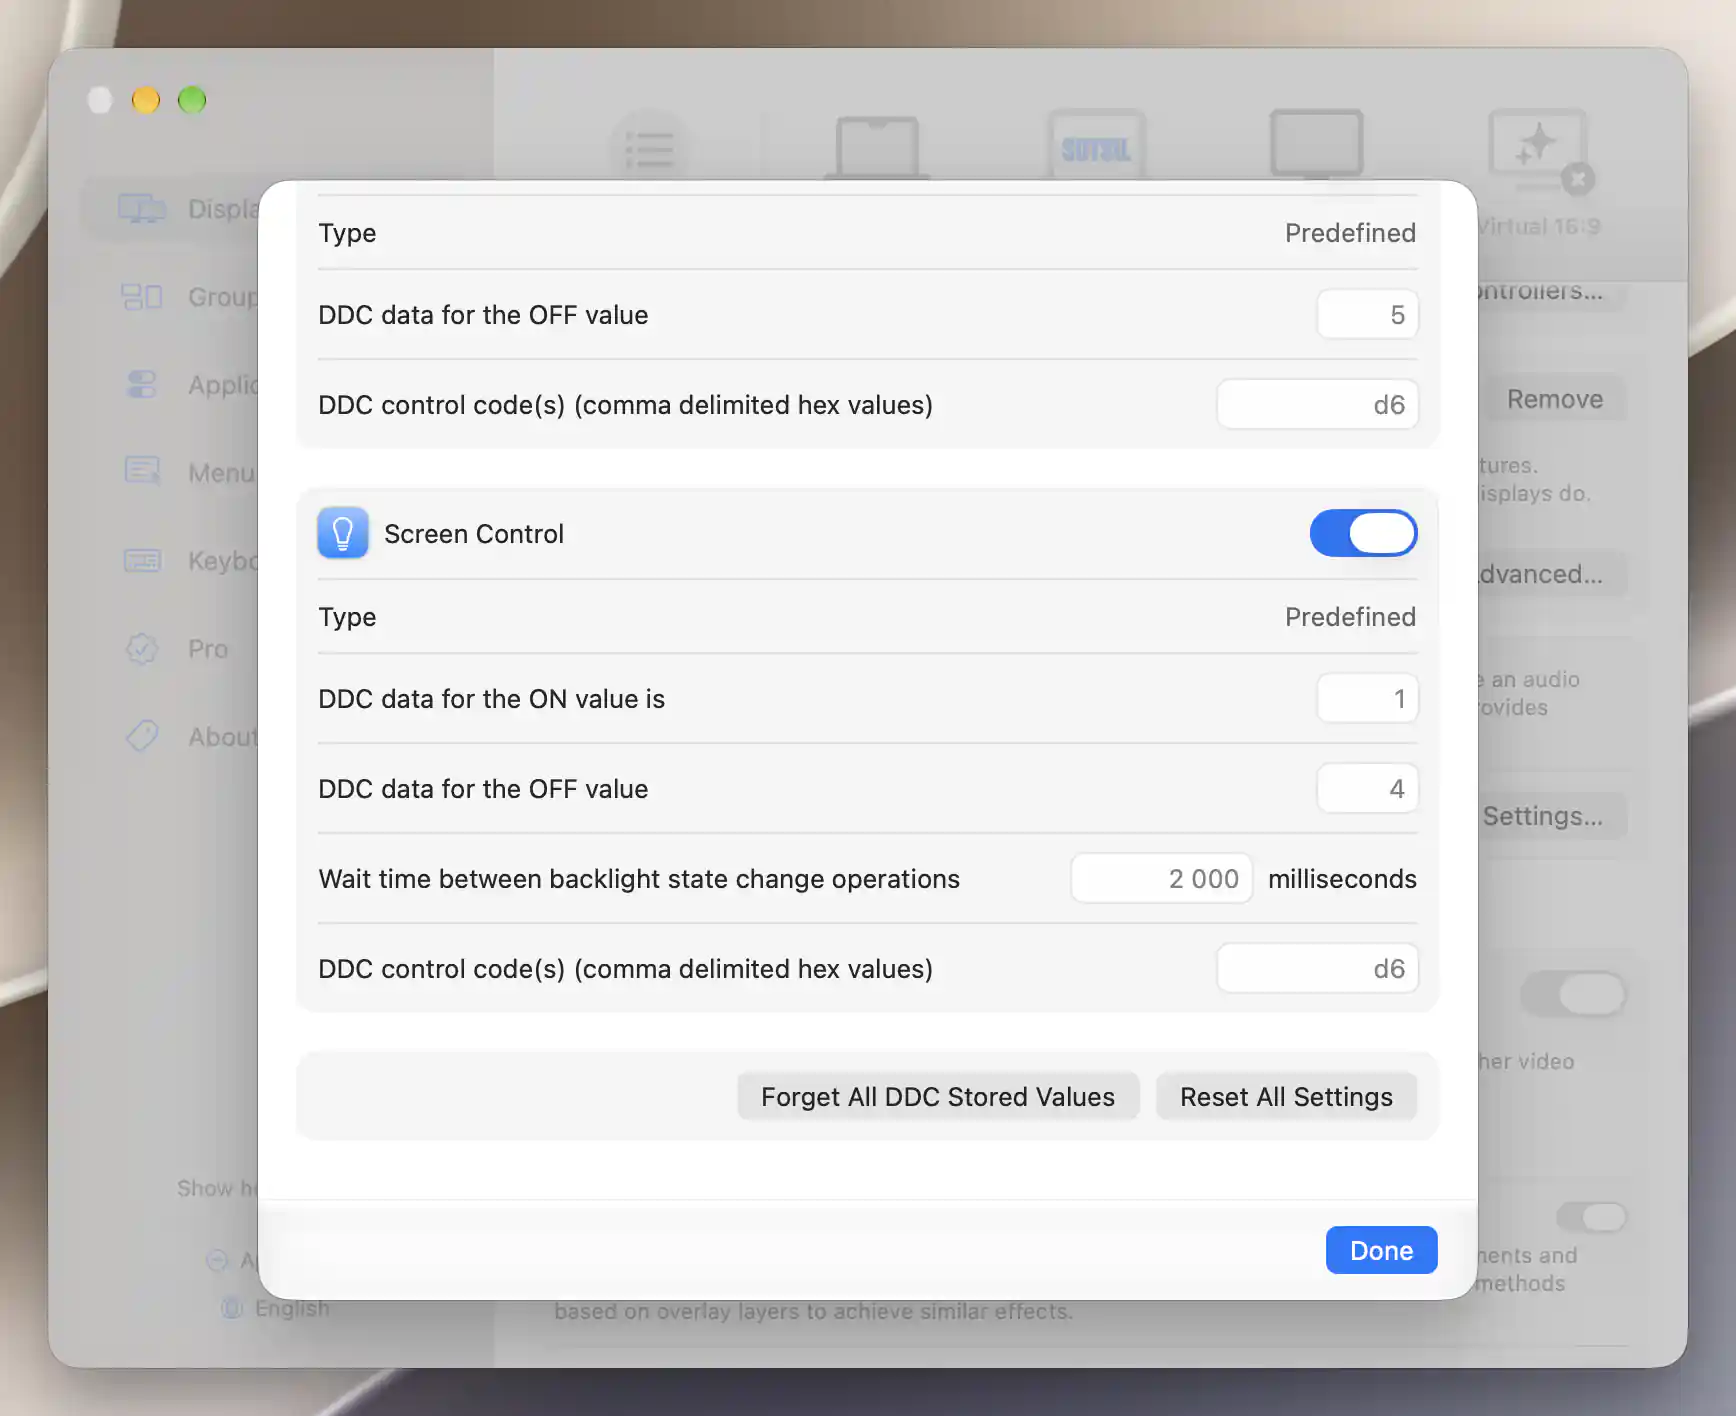Toggle the Screen Control switch

point(1363,533)
